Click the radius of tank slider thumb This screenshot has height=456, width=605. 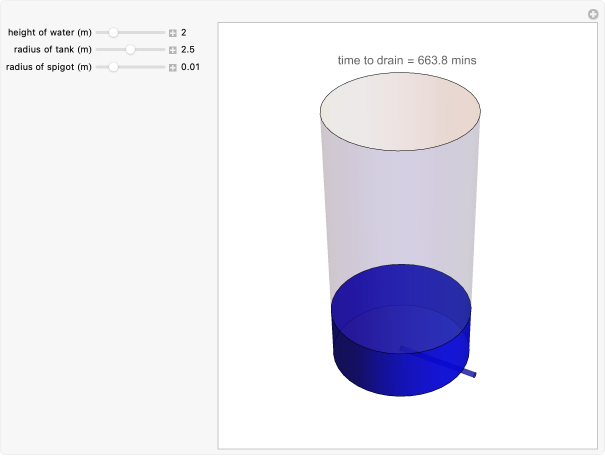tap(130, 50)
